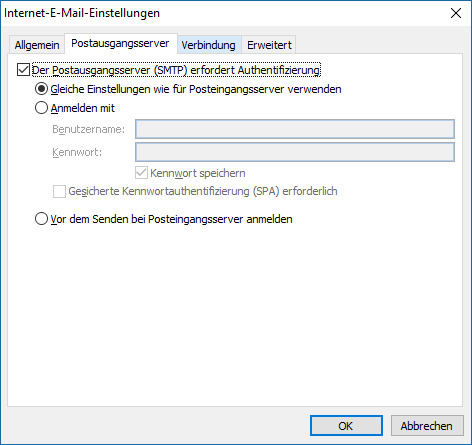Select 'Gleiche Einstellungen wie für Posteingangsserver' radio
The height and width of the screenshot is (445, 472).
[41, 89]
